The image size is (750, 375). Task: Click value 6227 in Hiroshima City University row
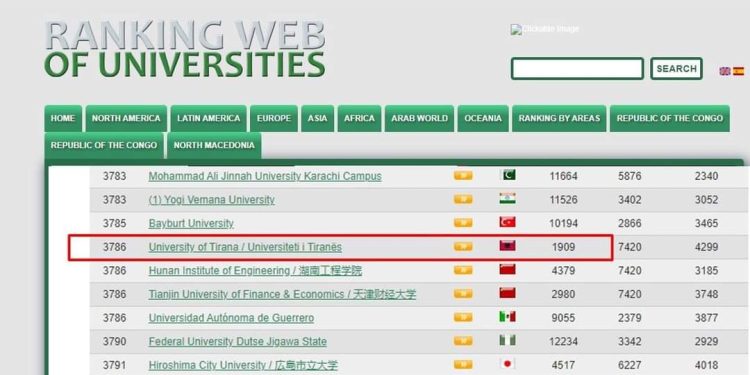pos(629,365)
